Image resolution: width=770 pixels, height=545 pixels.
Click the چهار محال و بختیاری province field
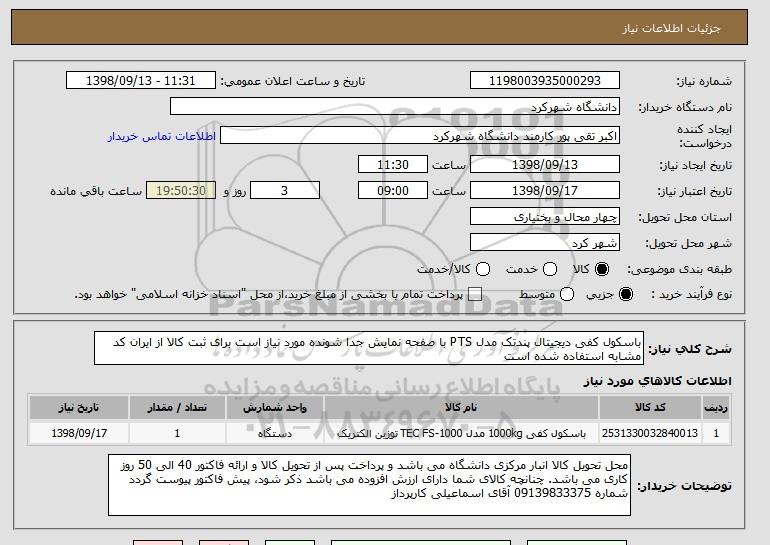pos(545,217)
